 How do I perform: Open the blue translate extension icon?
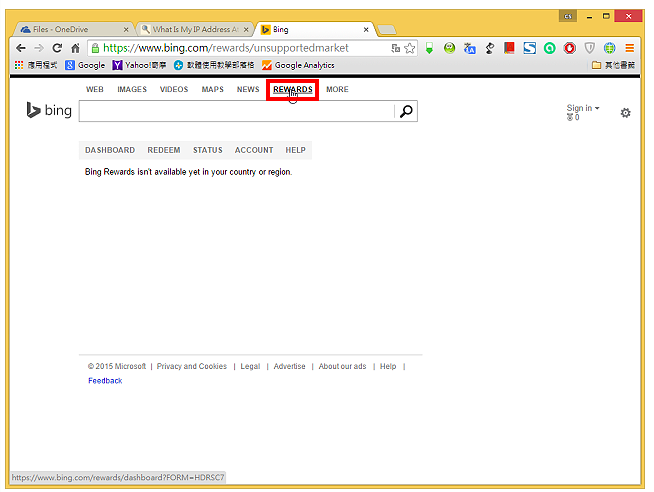point(469,48)
